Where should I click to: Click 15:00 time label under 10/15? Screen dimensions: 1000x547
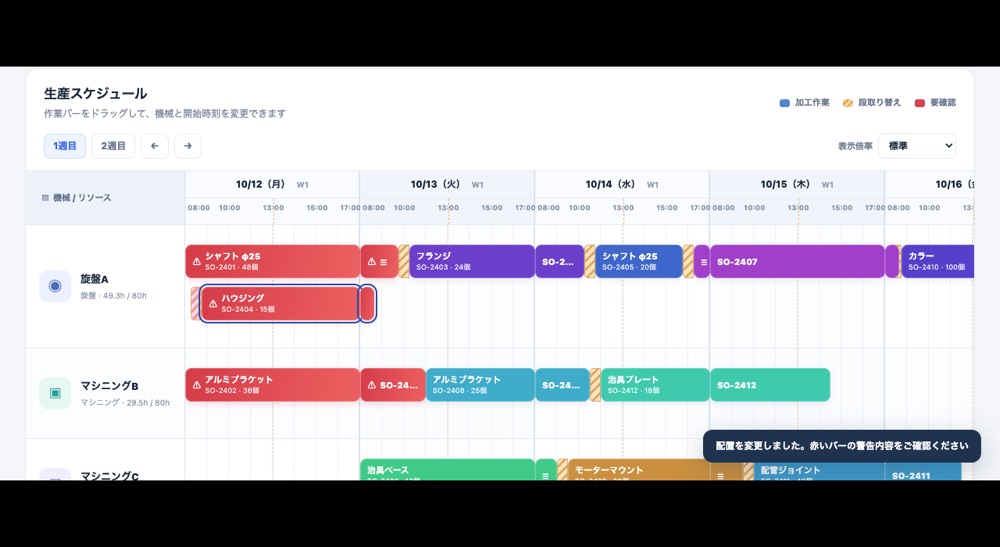pyautogui.click(x=842, y=208)
